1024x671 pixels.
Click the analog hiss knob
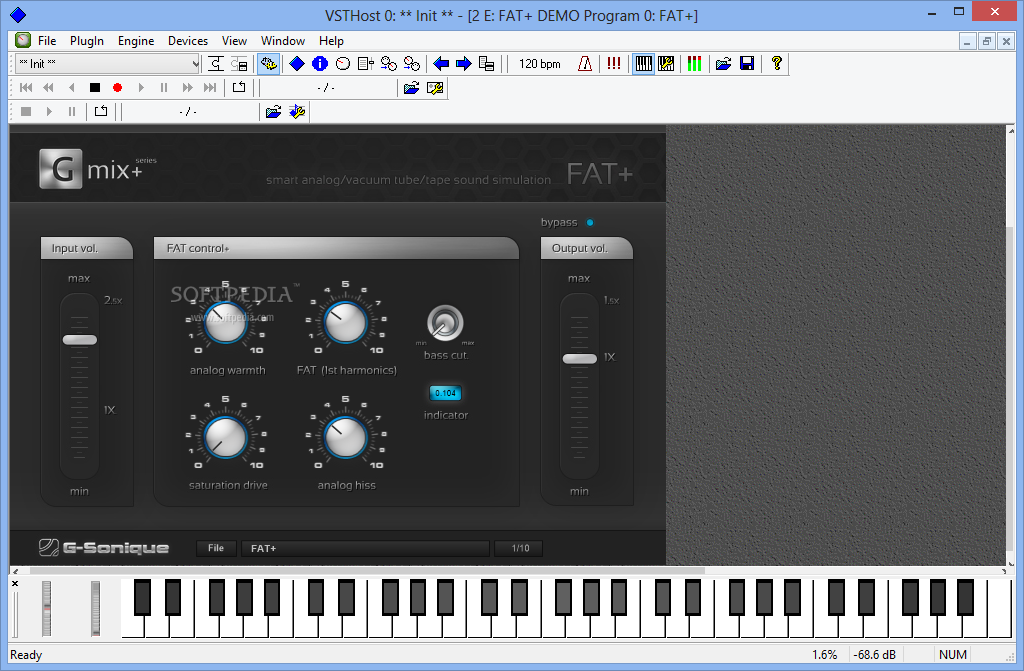pos(345,437)
